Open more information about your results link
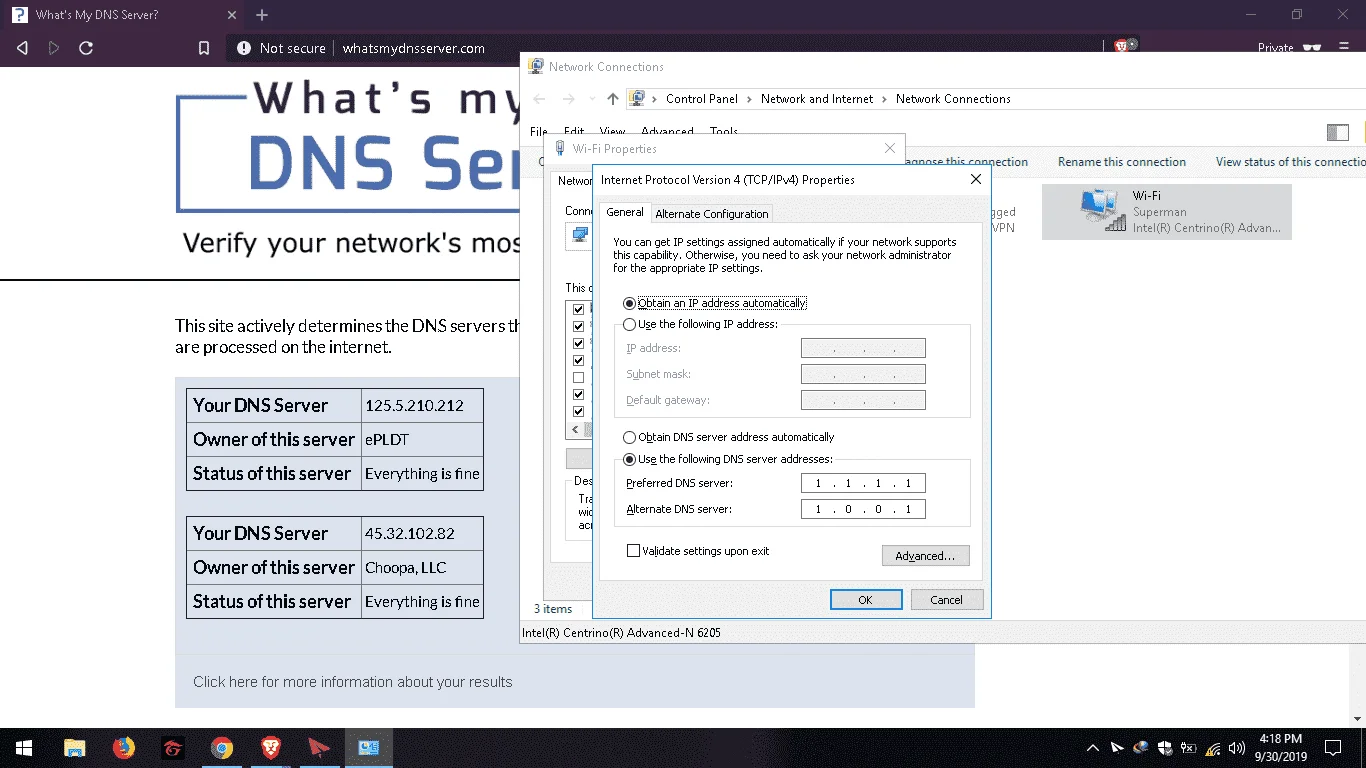 tap(353, 682)
